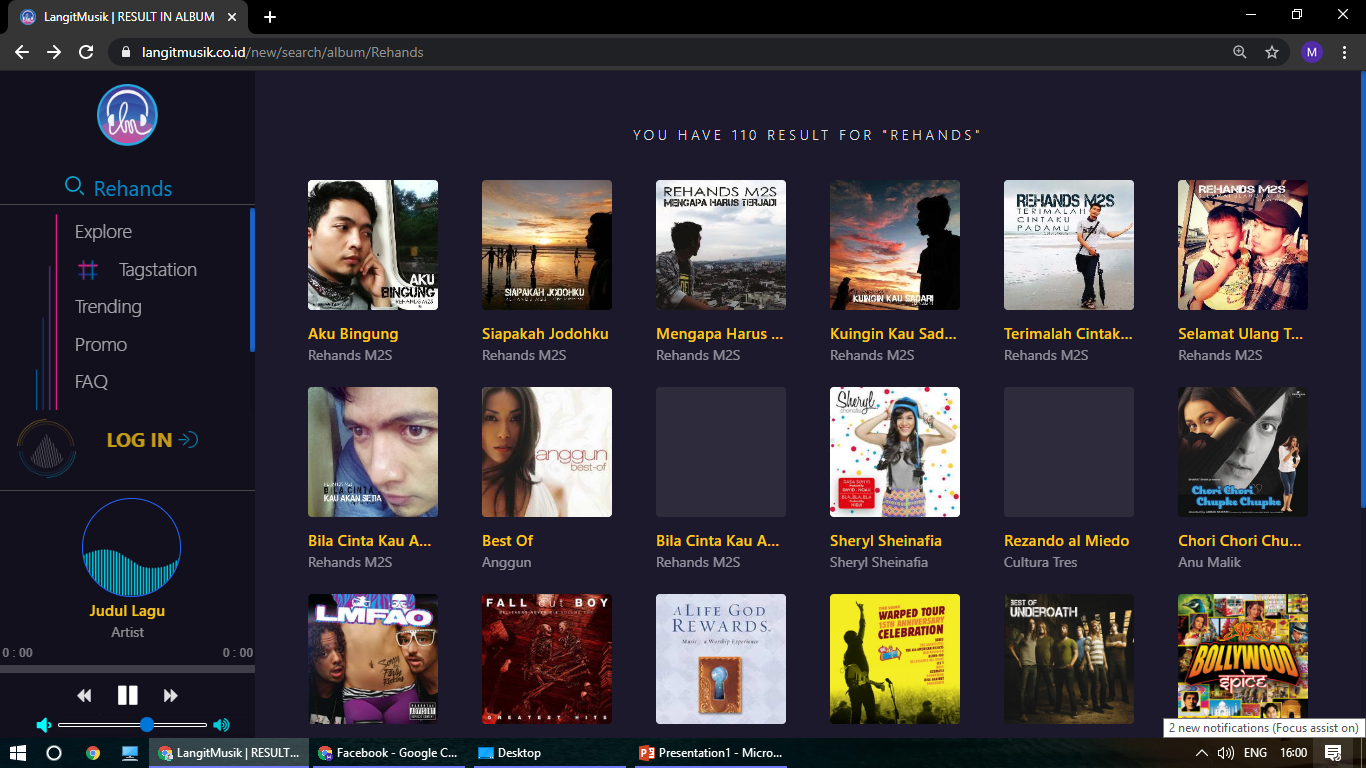Open the Explore menu item
Viewport: 1366px width, 768px height.
[x=103, y=231]
